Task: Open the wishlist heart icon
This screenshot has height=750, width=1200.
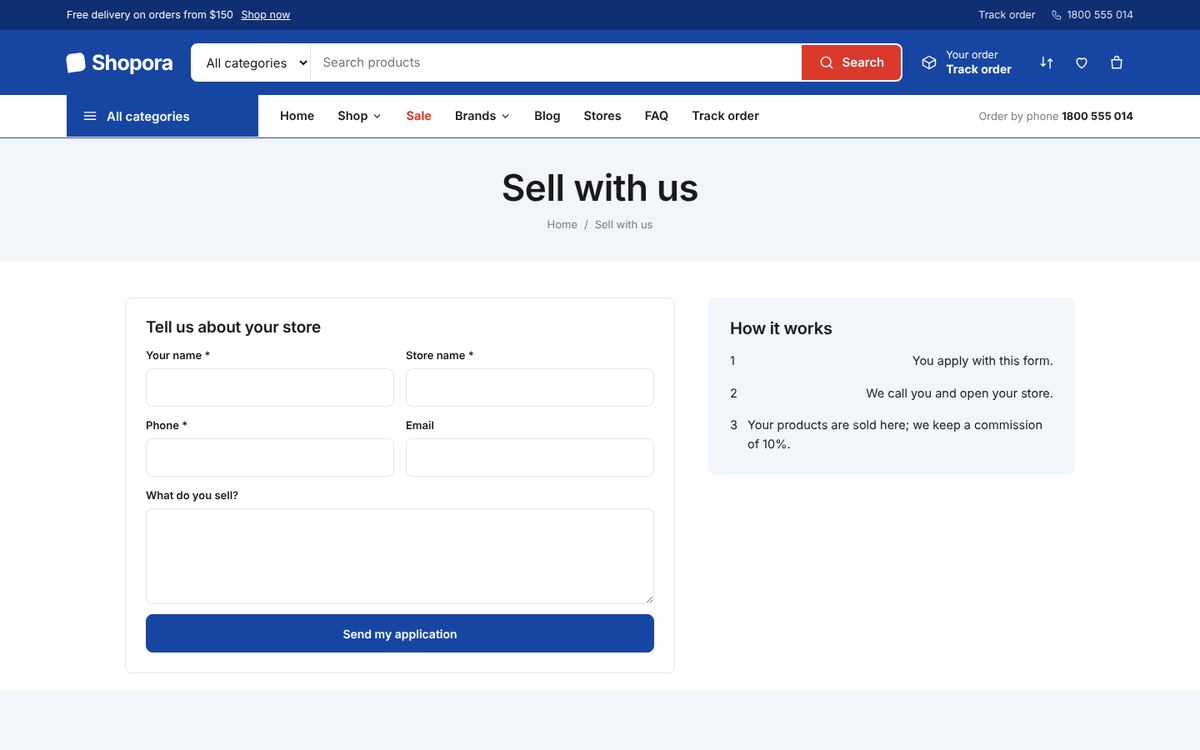Action: (x=1081, y=62)
